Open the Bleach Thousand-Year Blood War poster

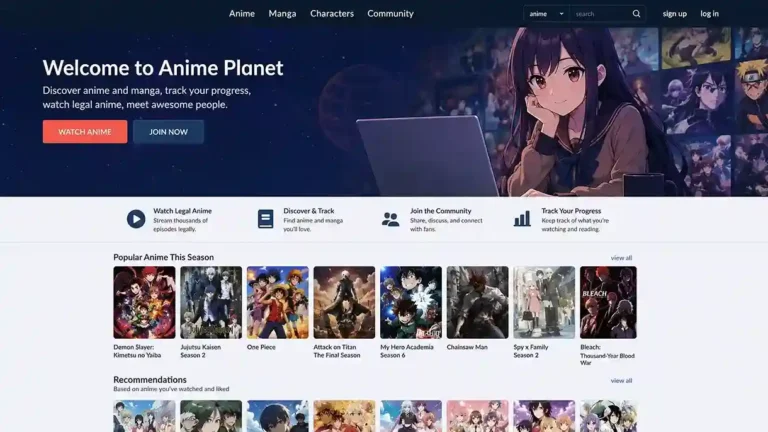click(x=608, y=302)
